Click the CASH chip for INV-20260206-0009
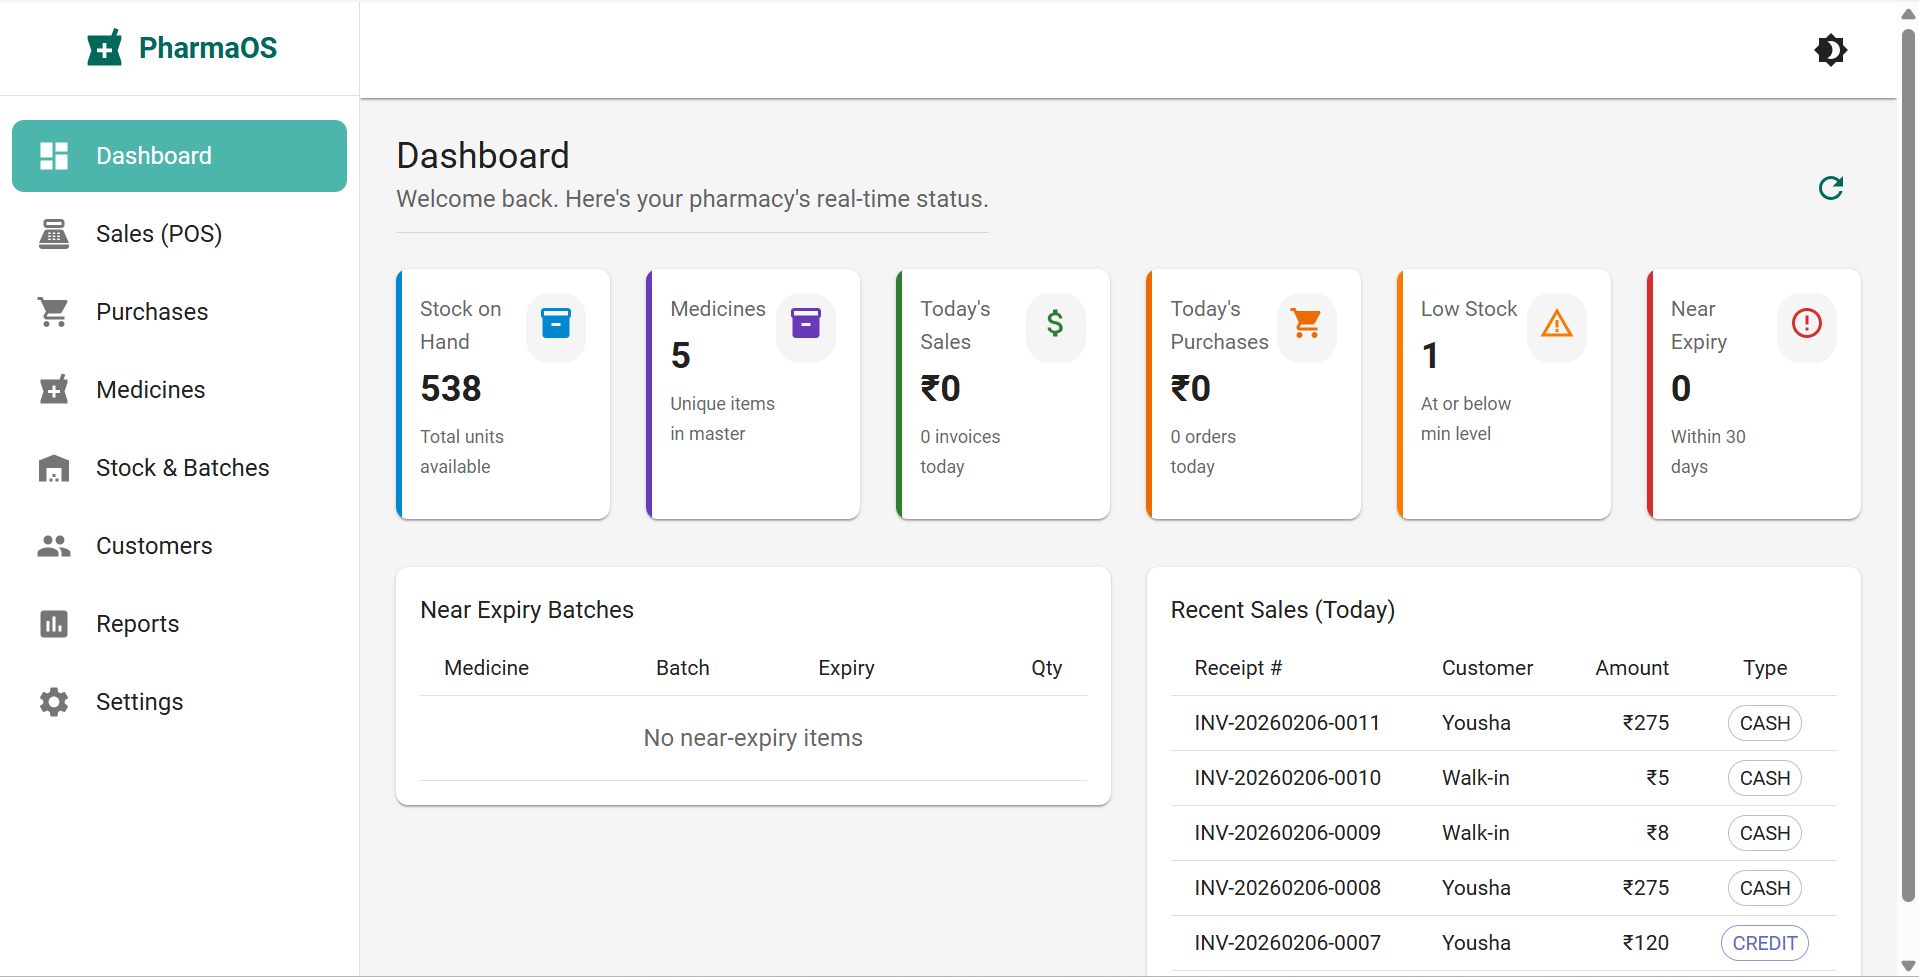Image resolution: width=1919 pixels, height=977 pixels. tap(1764, 833)
